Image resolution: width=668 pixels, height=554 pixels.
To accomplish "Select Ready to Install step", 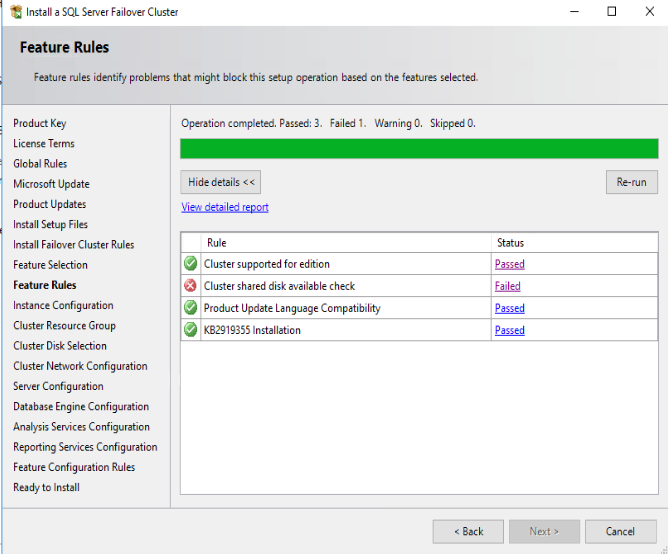I will 46,488.
